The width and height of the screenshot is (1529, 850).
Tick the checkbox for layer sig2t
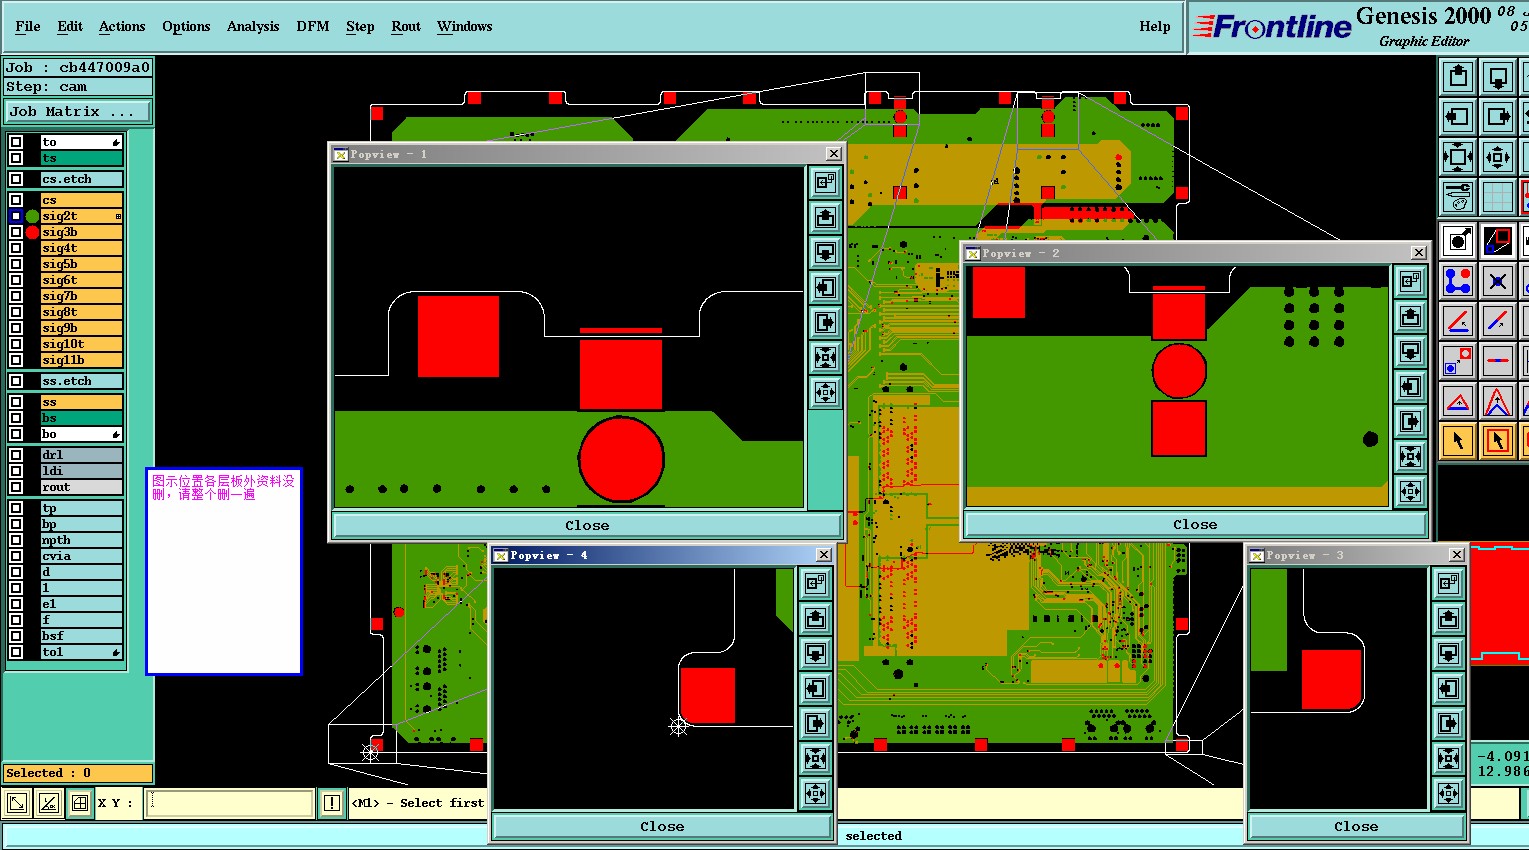pyautogui.click(x=16, y=216)
